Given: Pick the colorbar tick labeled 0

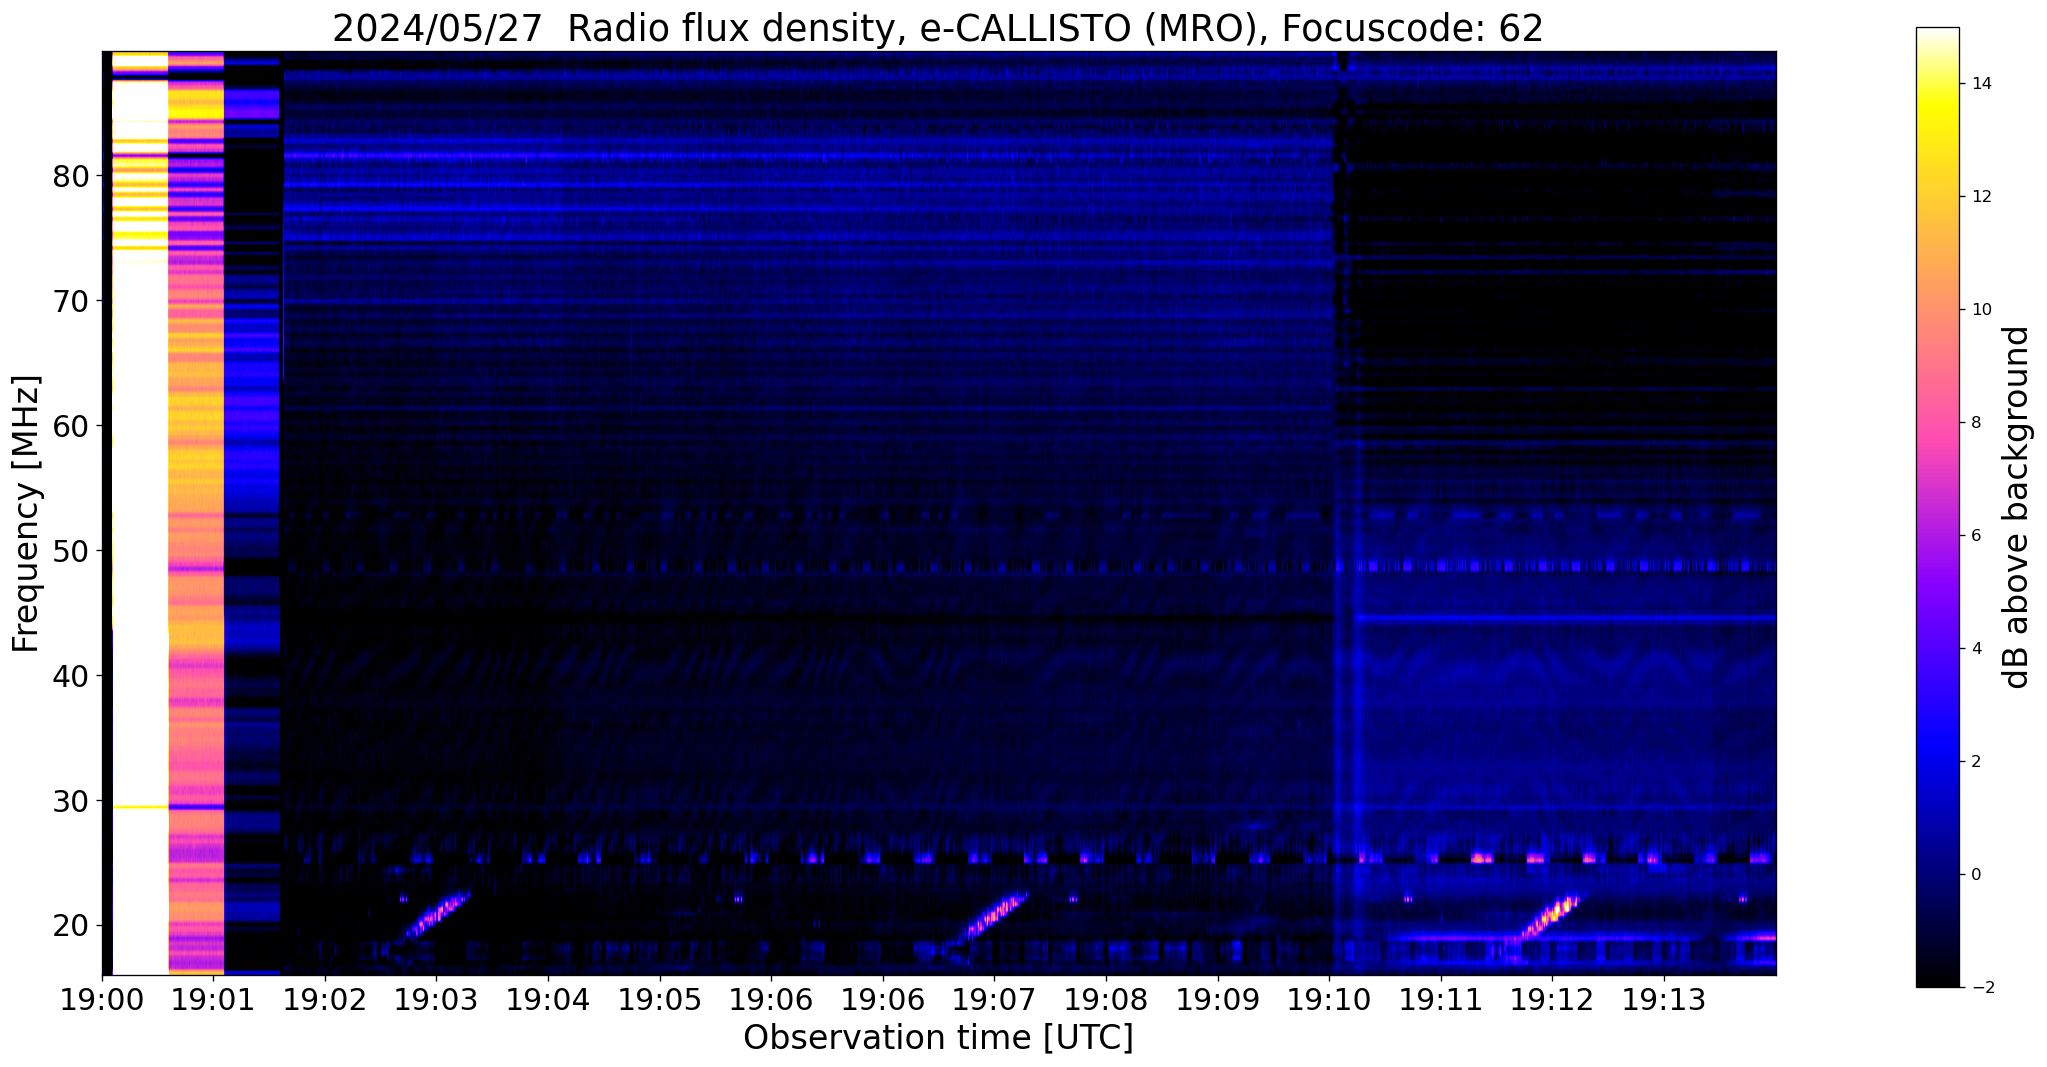Looking at the screenshot, I should point(1976,875).
